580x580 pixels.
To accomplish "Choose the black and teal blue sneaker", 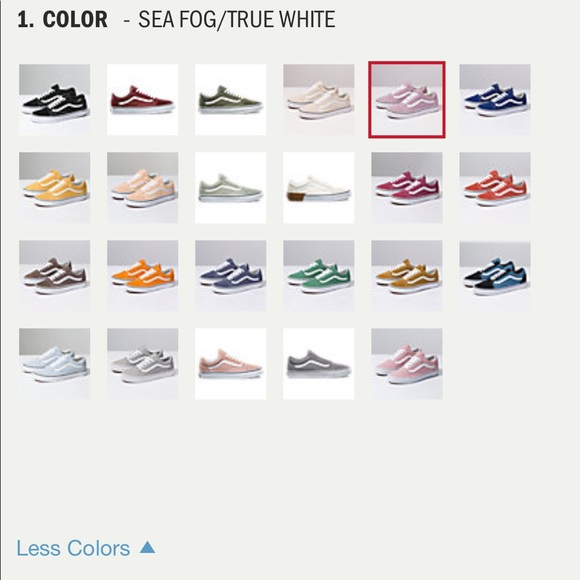I will click(x=495, y=276).
